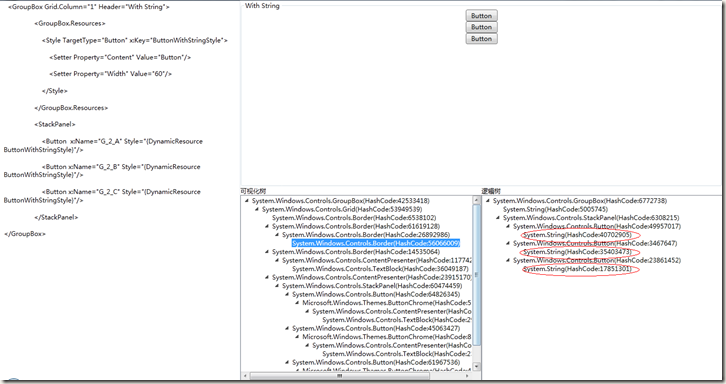This screenshot has height=384, width=726.
Task: Select System.String HashCode:35403473 row
Action: [577, 252]
